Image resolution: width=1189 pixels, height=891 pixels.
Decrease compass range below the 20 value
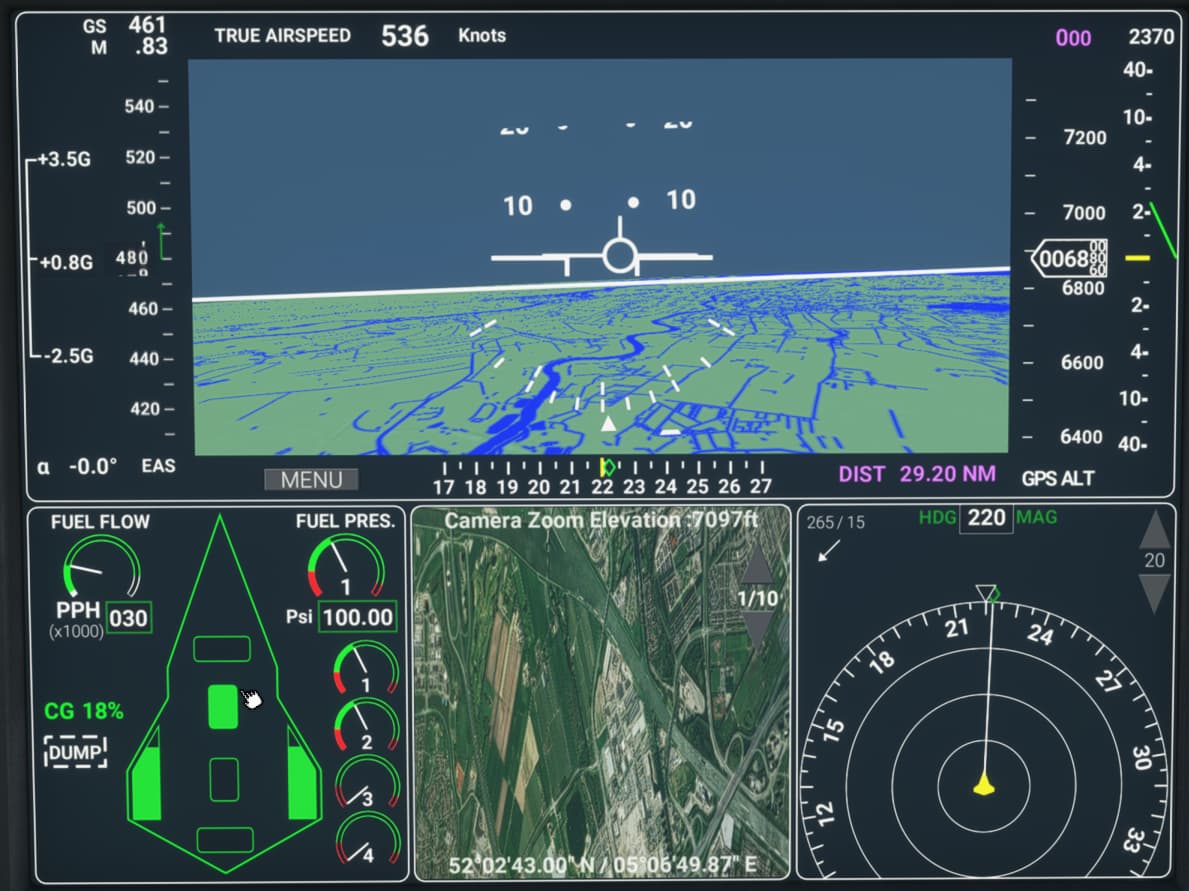click(1154, 593)
